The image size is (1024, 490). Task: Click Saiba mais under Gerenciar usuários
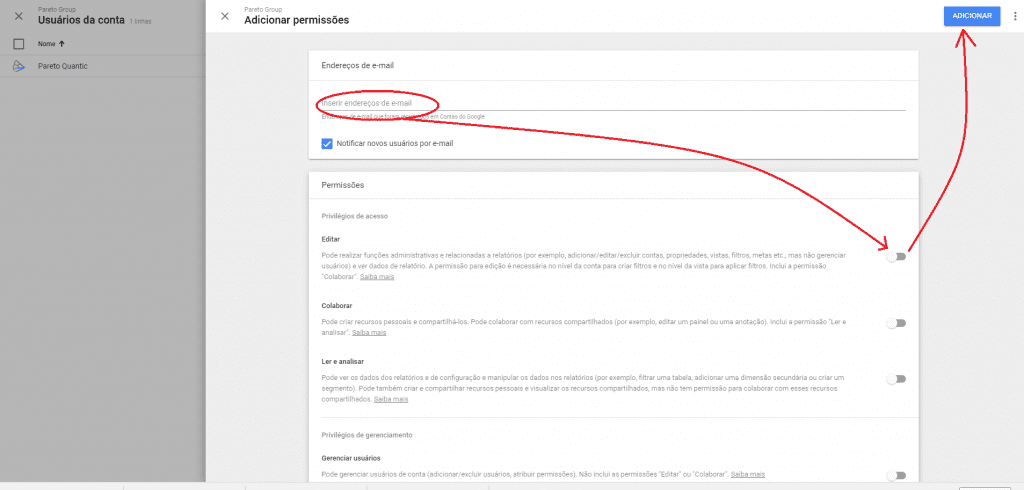pos(748,473)
